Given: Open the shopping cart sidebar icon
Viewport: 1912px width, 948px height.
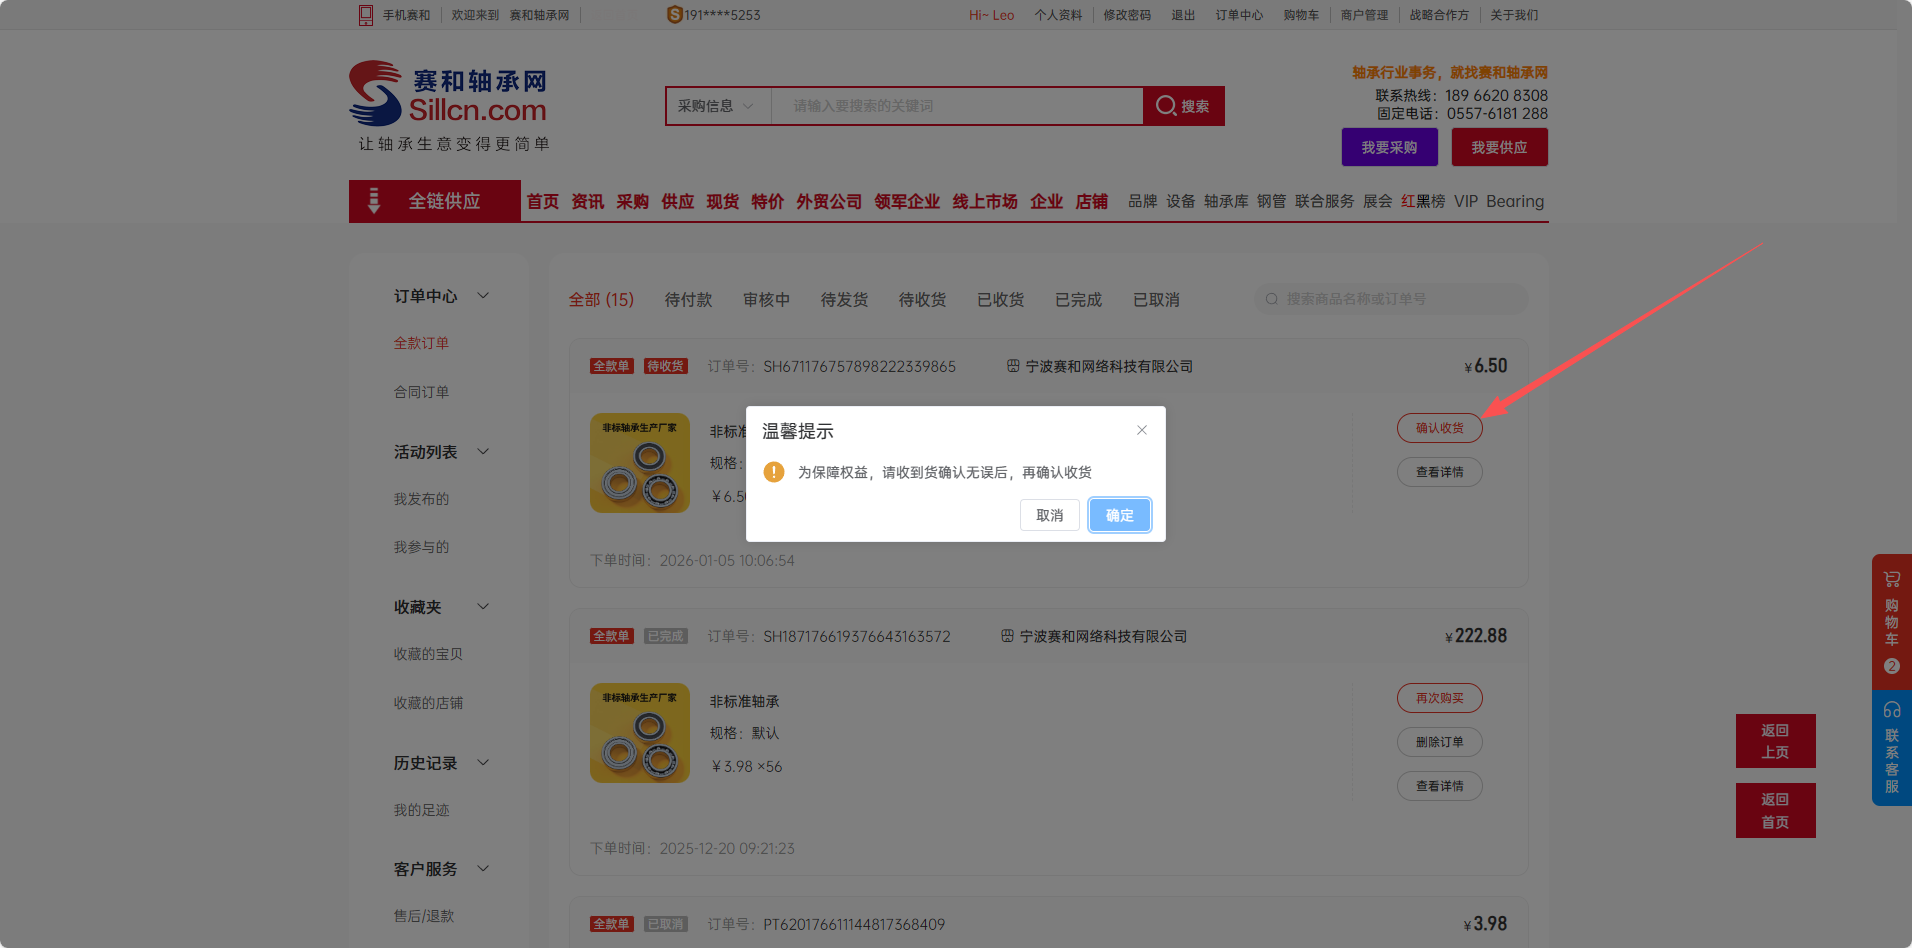Looking at the screenshot, I should (1891, 580).
